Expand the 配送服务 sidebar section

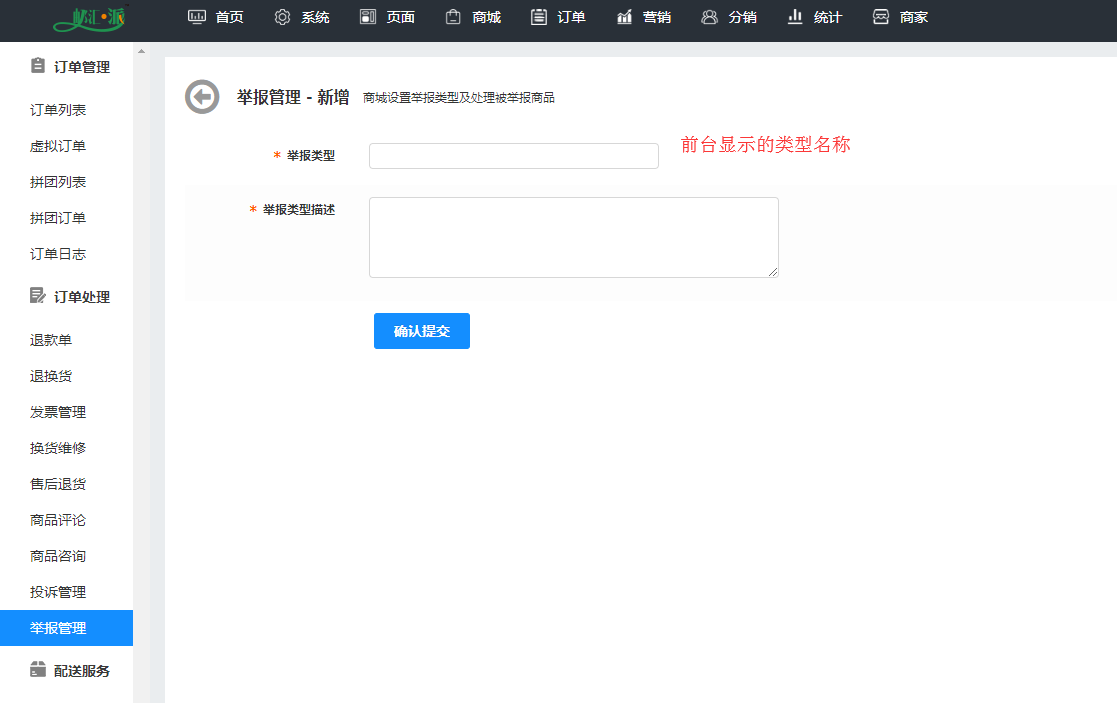click(x=69, y=671)
